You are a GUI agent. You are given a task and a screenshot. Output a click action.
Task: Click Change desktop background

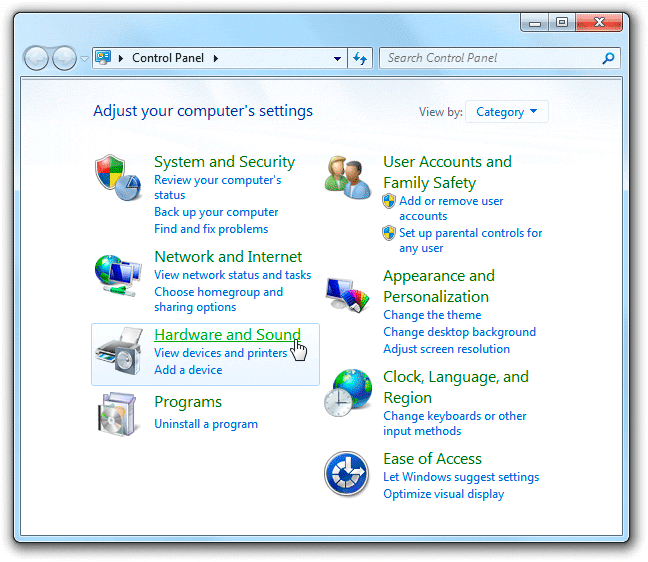coord(459,332)
